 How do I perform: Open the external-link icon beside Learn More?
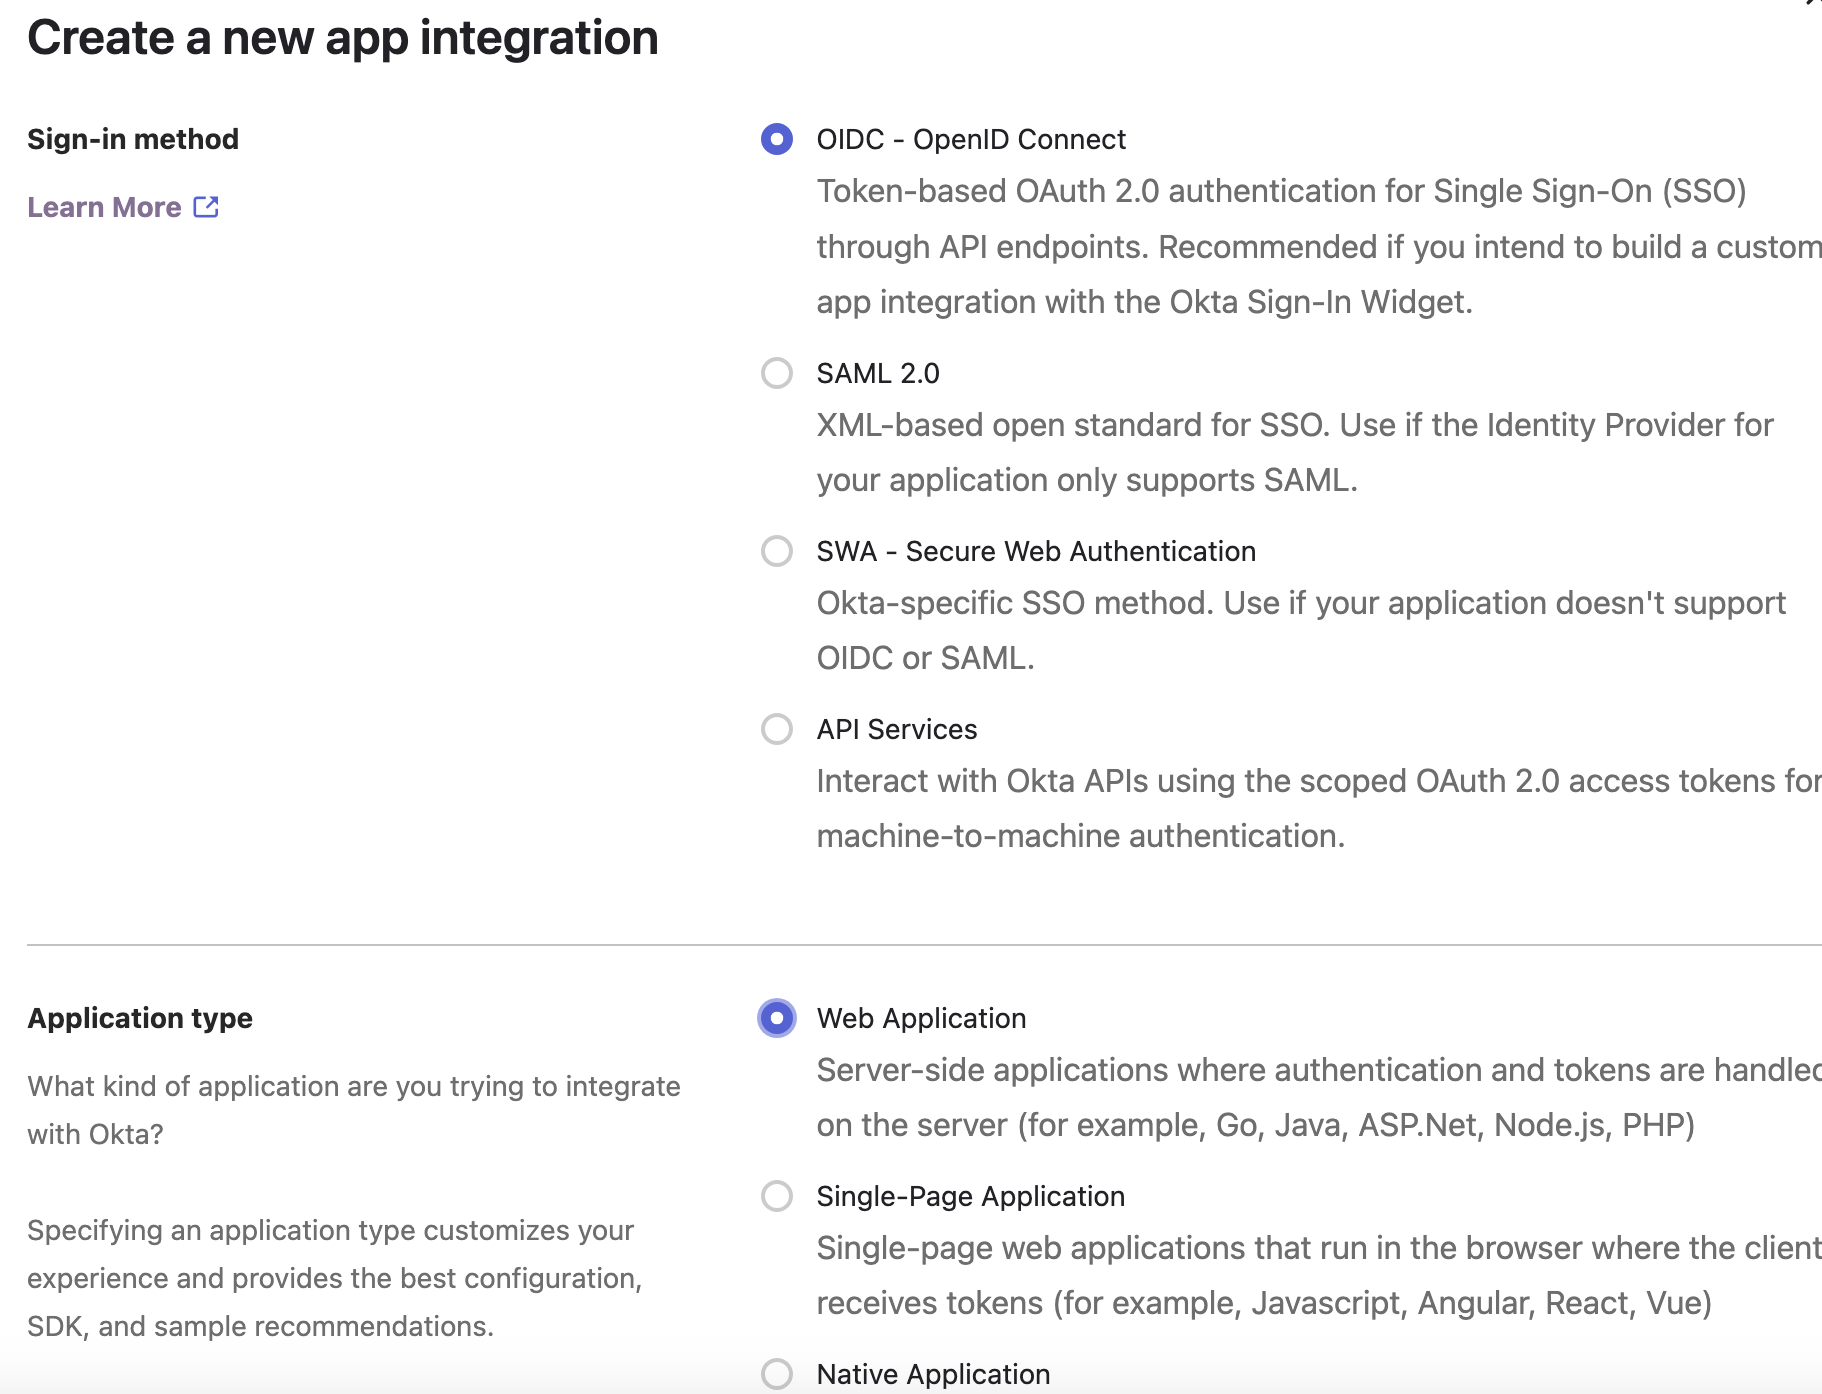[206, 207]
